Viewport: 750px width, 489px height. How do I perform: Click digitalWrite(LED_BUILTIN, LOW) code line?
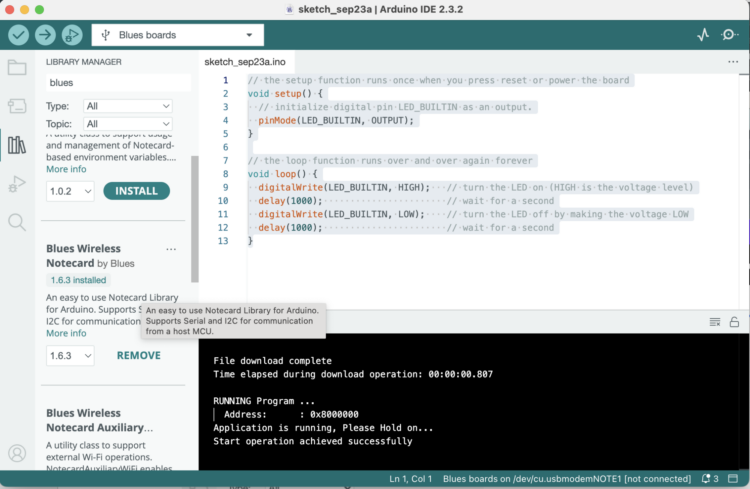point(341,214)
